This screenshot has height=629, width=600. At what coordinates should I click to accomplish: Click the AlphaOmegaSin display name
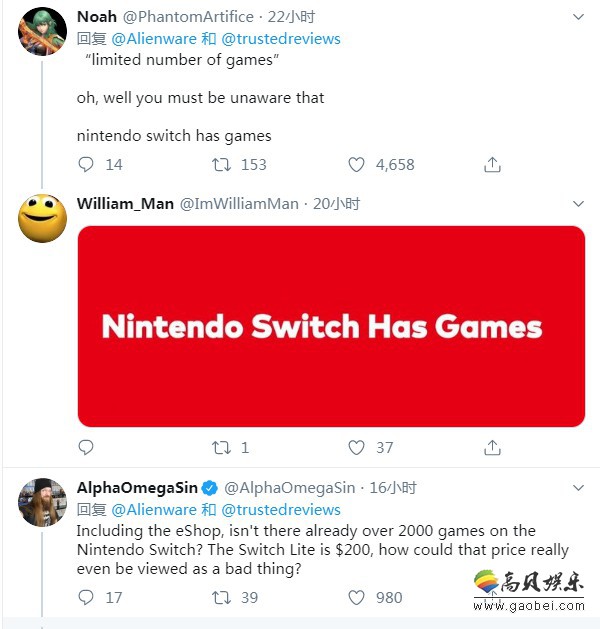pos(137,488)
